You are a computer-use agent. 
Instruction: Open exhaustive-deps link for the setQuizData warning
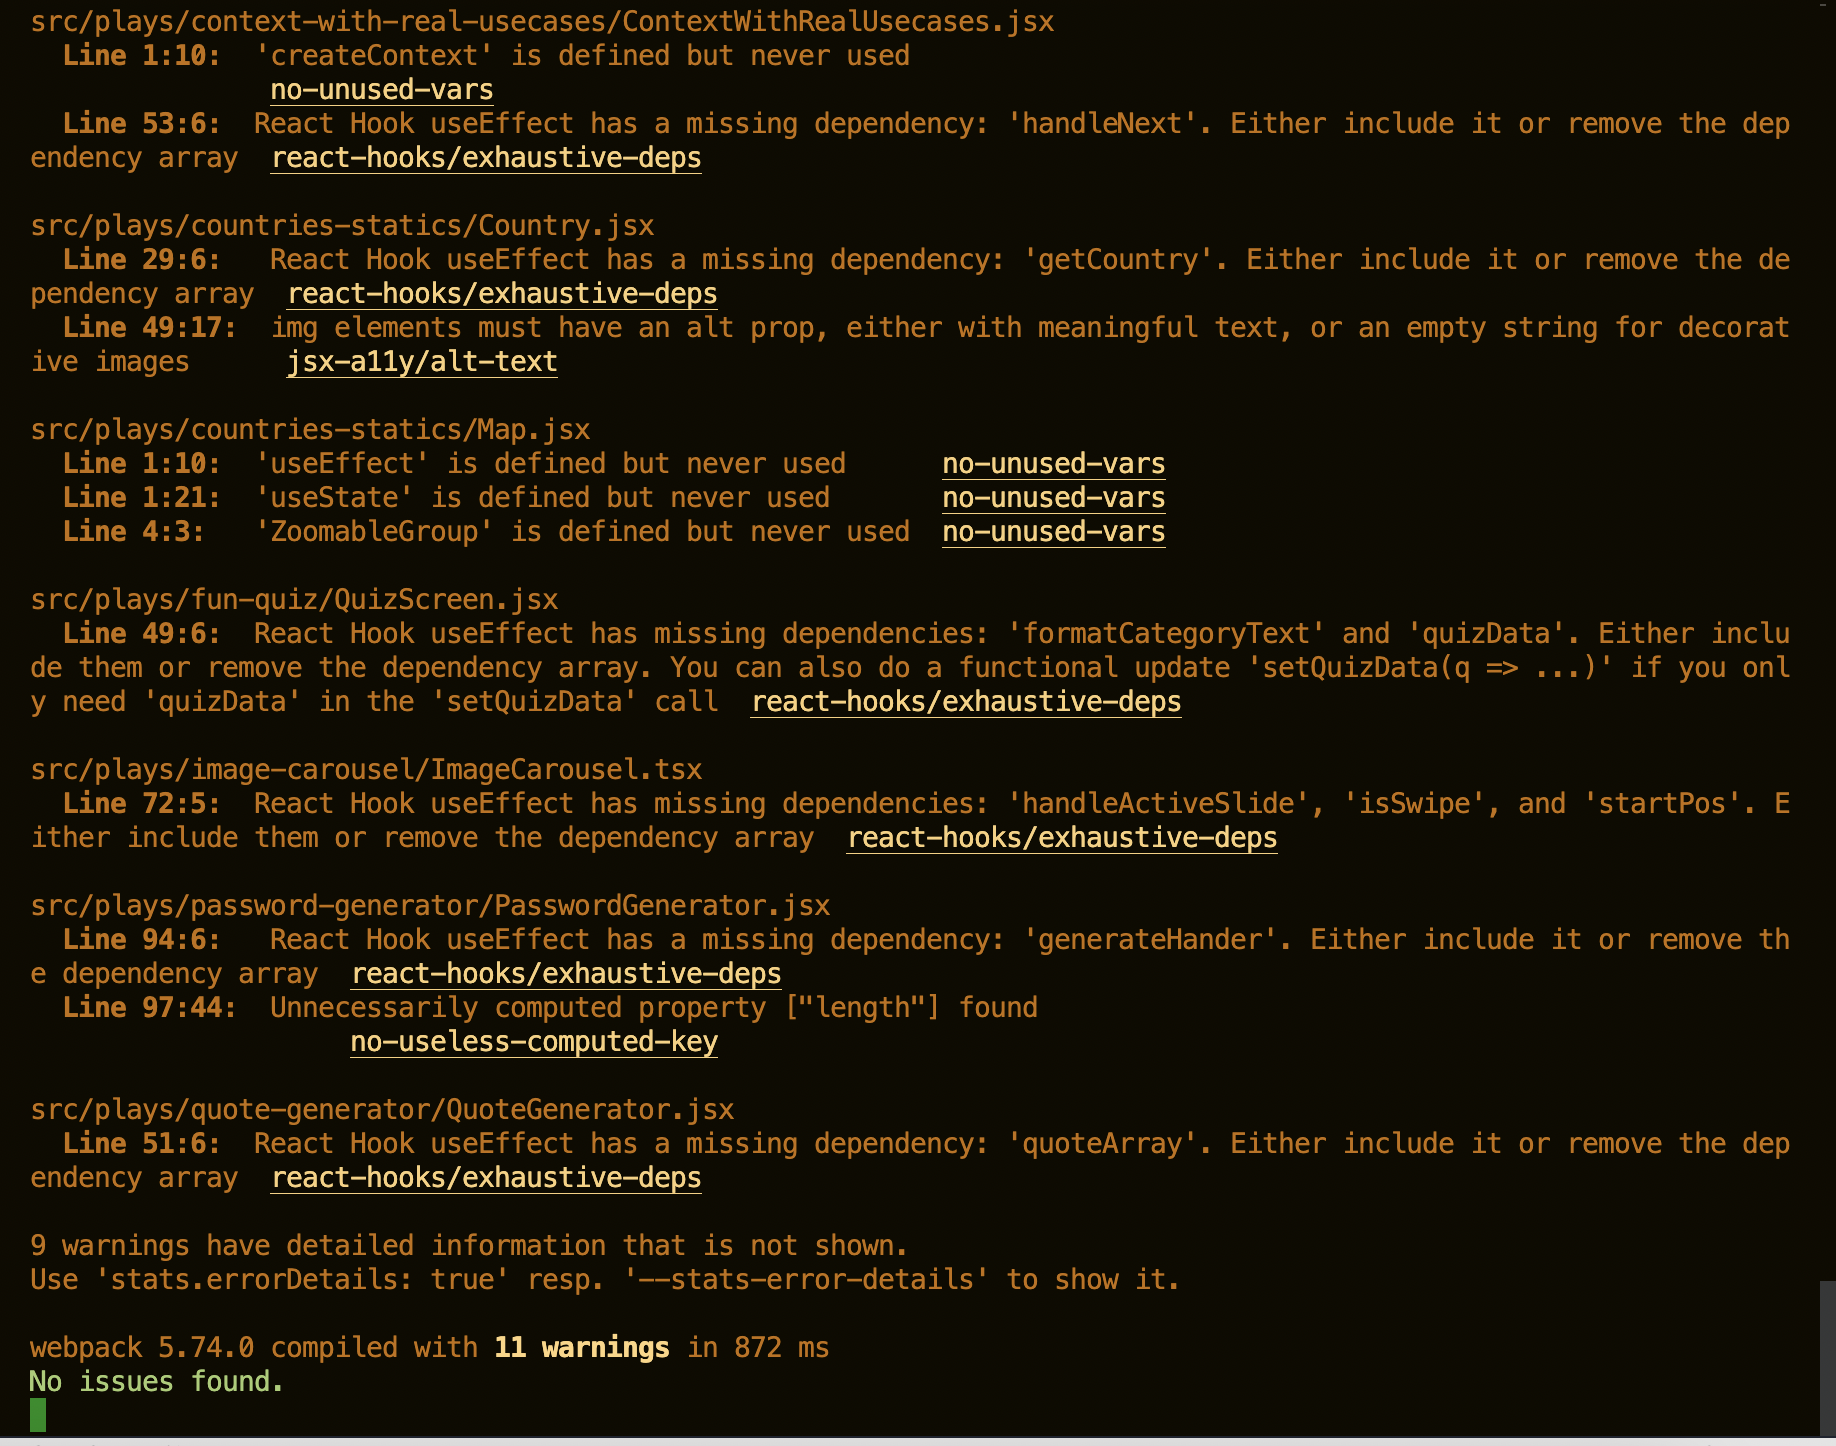966,702
